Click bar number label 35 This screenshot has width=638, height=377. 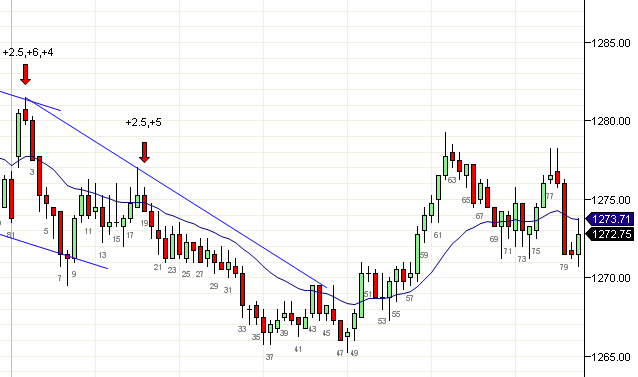point(256,337)
